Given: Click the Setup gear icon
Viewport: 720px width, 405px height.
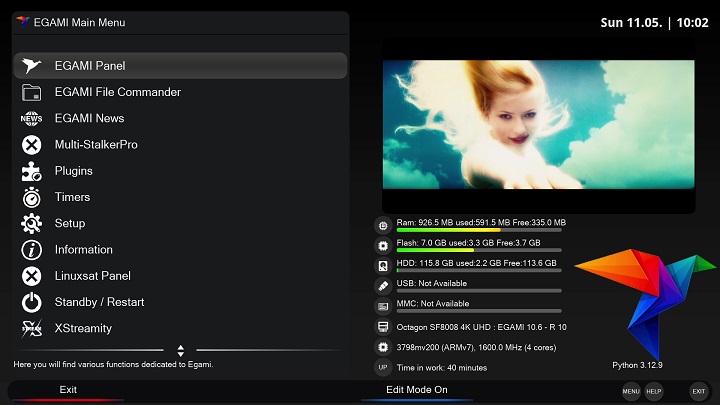Looking at the screenshot, I should coord(31,224).
